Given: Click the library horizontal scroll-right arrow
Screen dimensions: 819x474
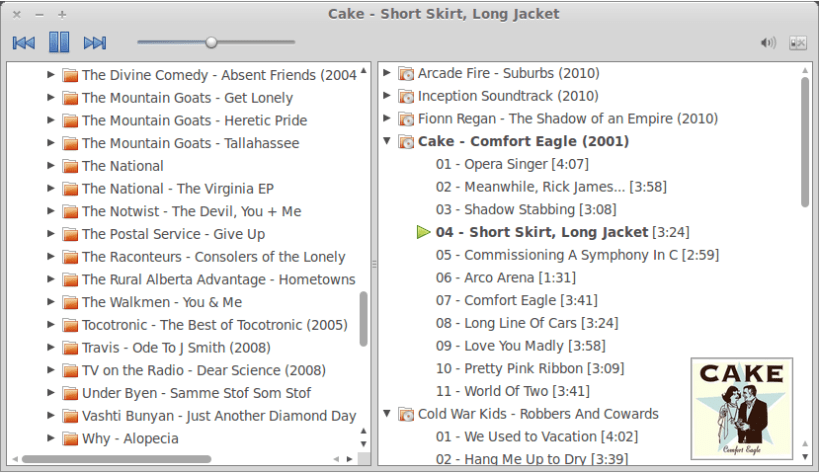Looking at the screenshot, I should [349, 459].
